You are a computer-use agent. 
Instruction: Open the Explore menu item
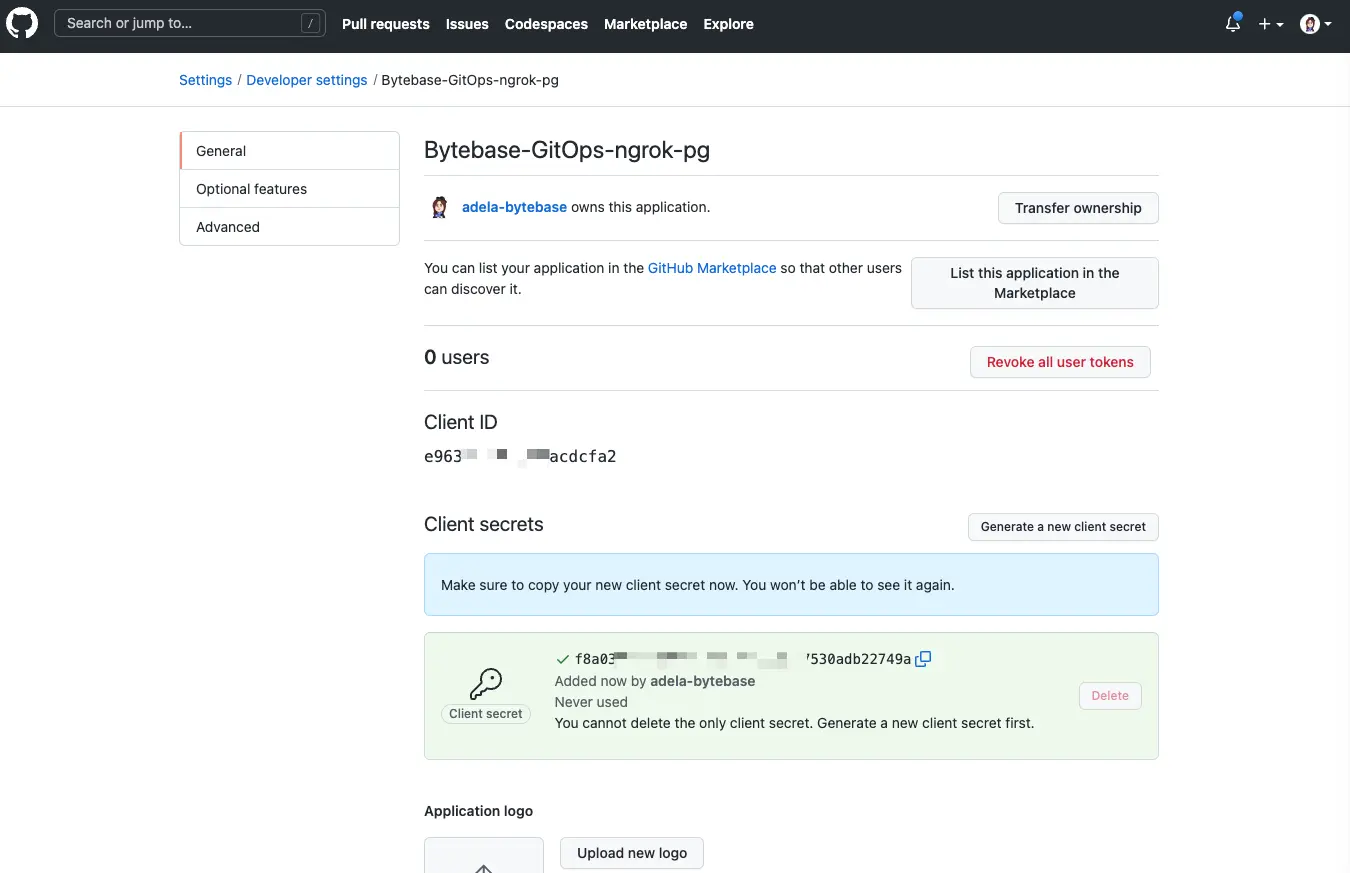click(x=728, y=24)
